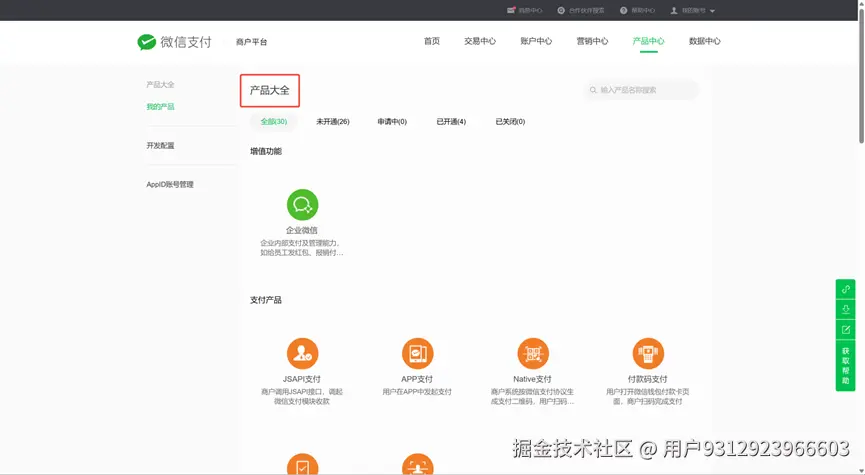The width and height of the screenshot is (865, 475).
Task: Open the JSAPI支付 product icon
Action: [x=302, y=354]
